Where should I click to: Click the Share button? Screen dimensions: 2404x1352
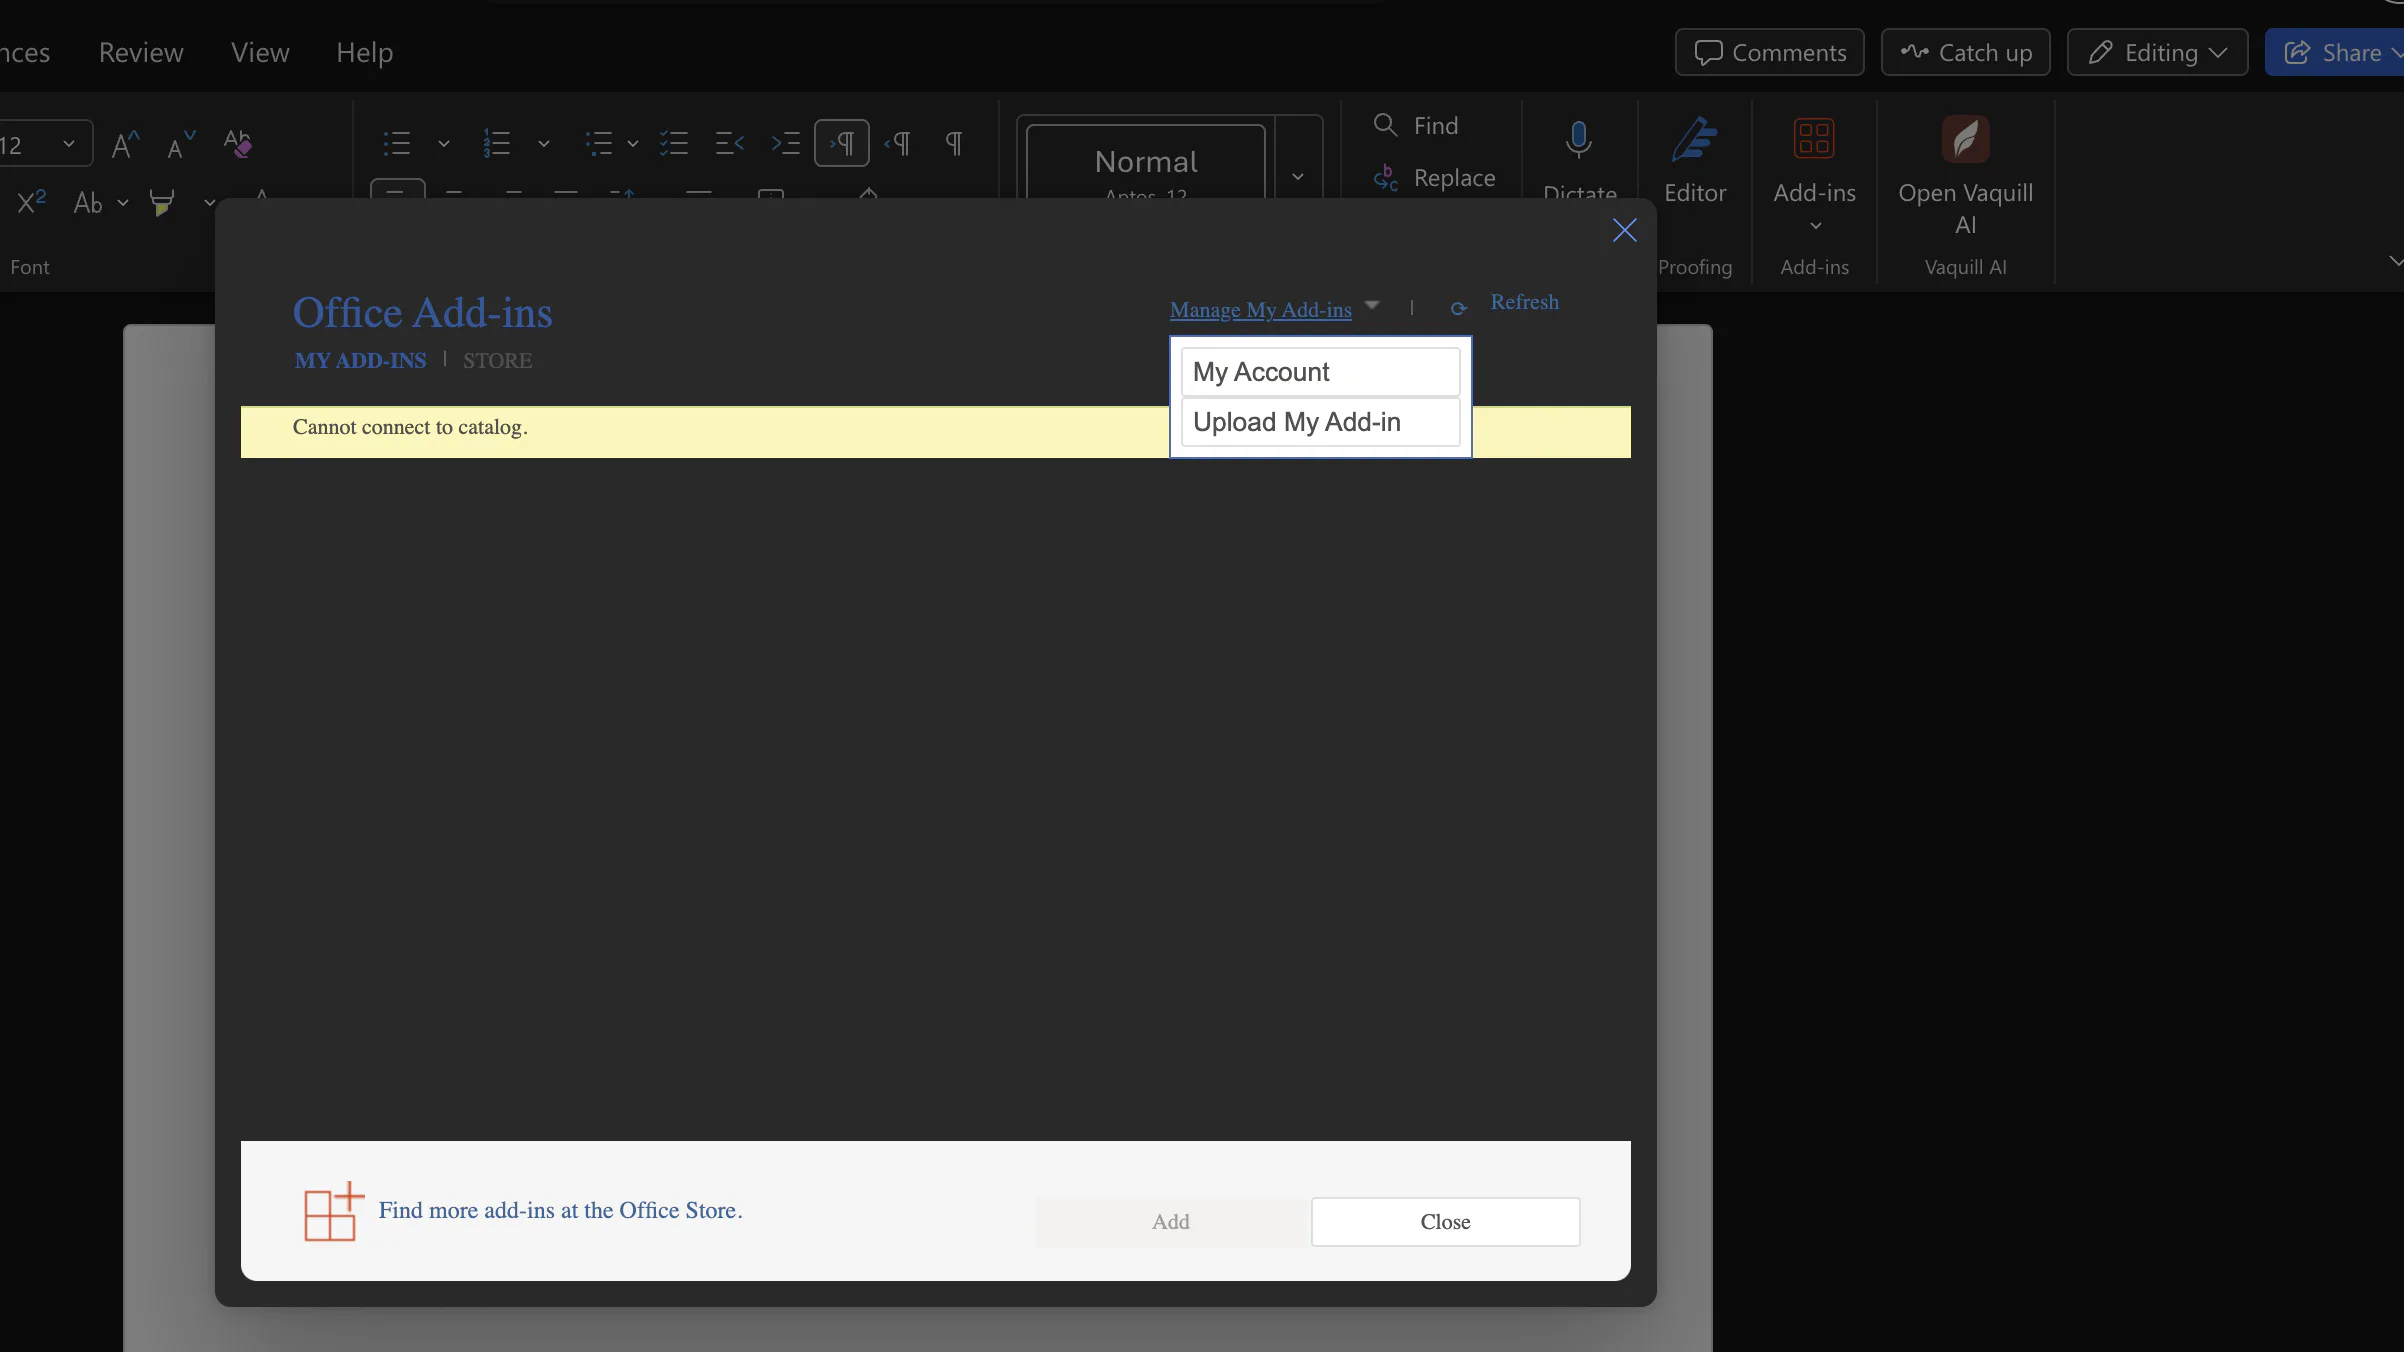click(x=2336, y=52)
